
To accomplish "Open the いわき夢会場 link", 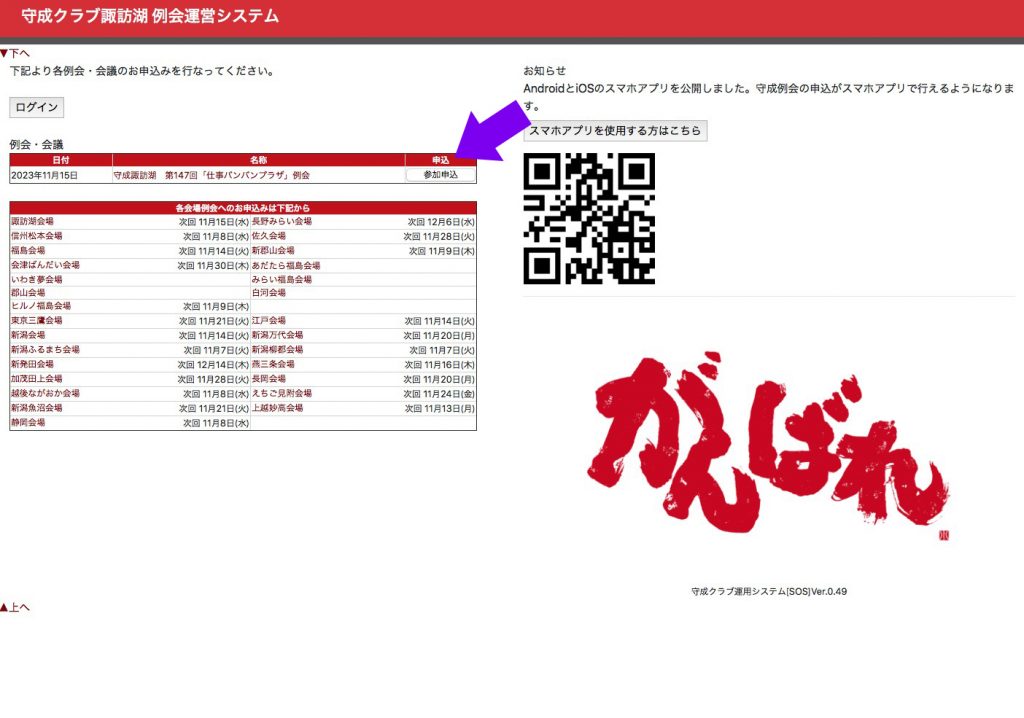I will (x=37, y=280).
